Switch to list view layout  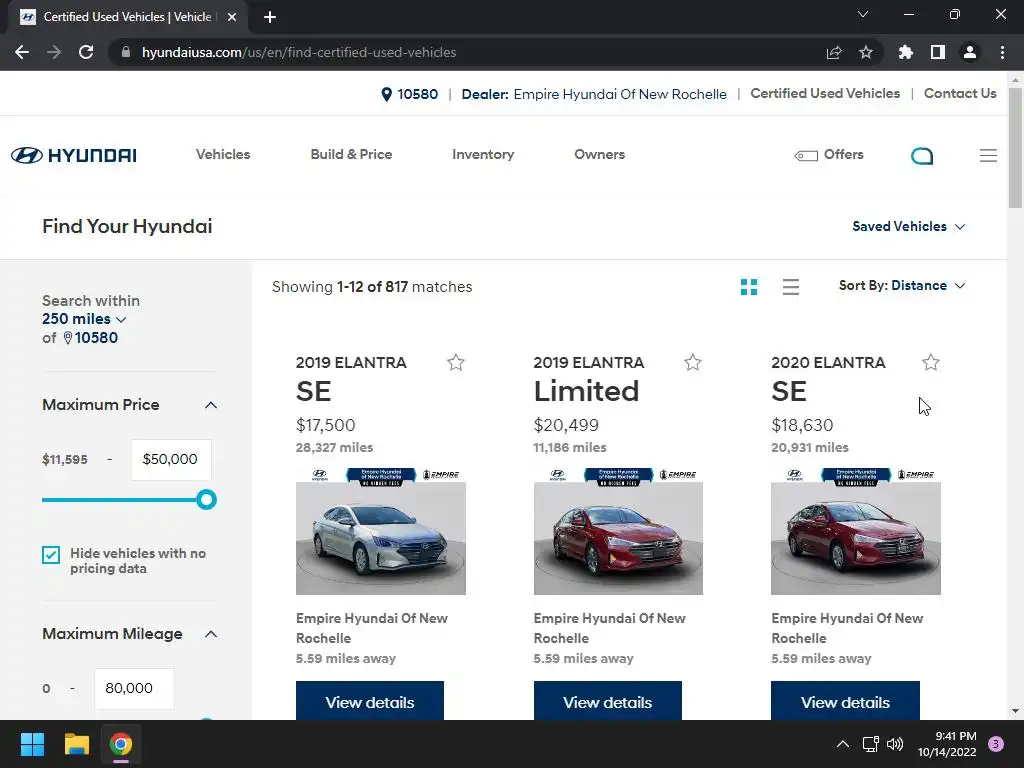791,287
